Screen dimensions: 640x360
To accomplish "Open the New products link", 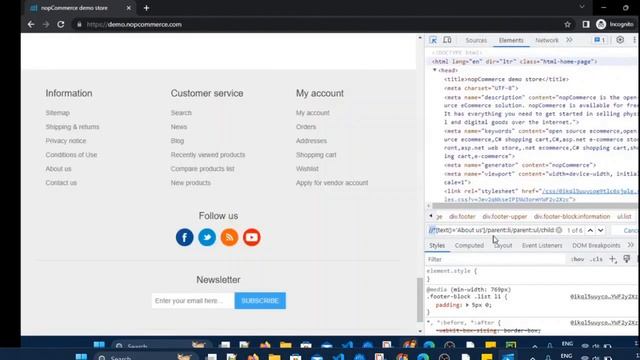I will point(191,183).
